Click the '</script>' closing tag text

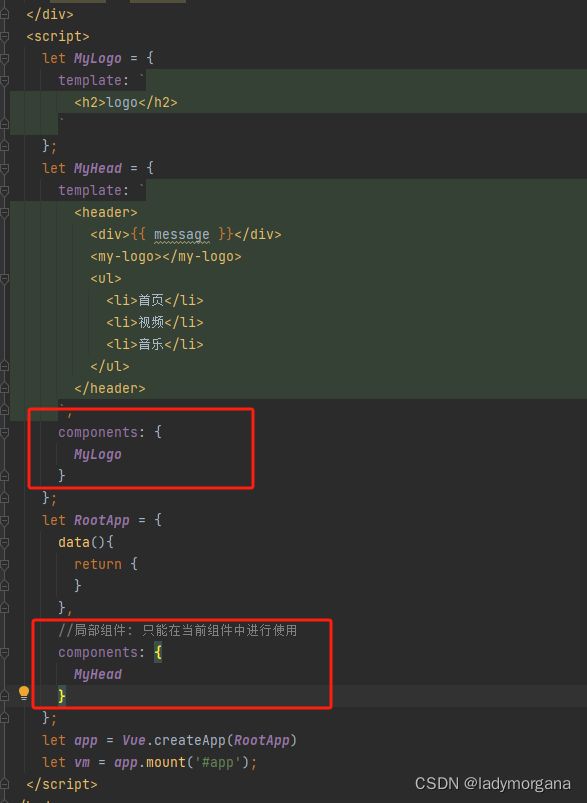click(x=61, y=784)
